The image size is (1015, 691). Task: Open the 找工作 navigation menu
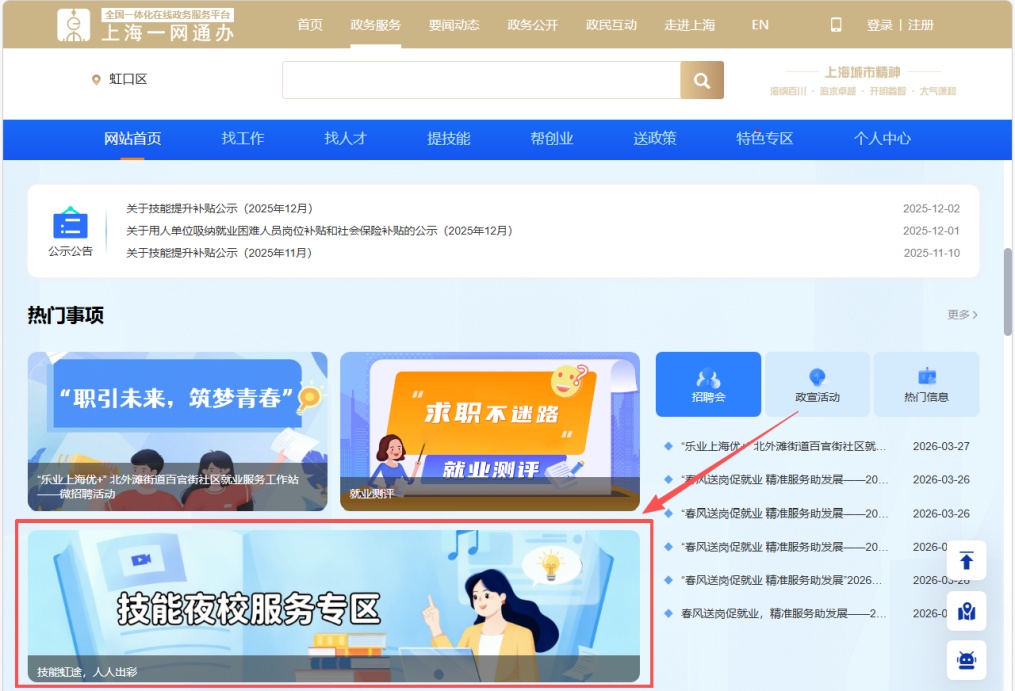[243, 139]
